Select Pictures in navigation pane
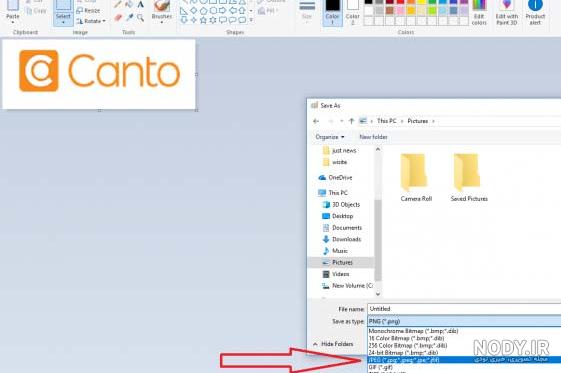Viewport: 561px width, 373px height. pos(341,262)
